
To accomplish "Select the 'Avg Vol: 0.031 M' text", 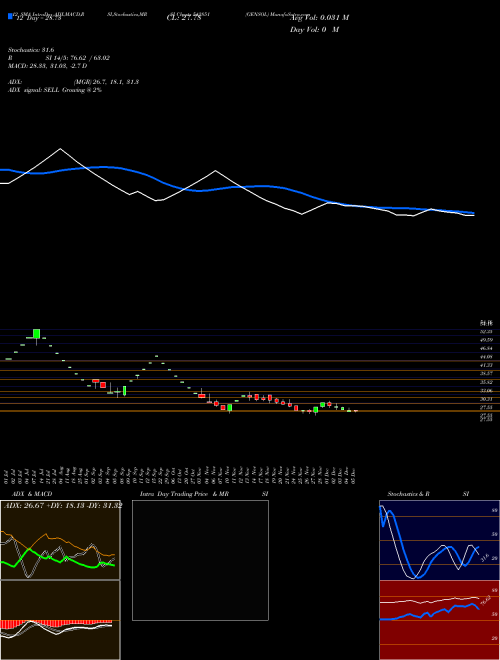I will (x=319, y=18).
